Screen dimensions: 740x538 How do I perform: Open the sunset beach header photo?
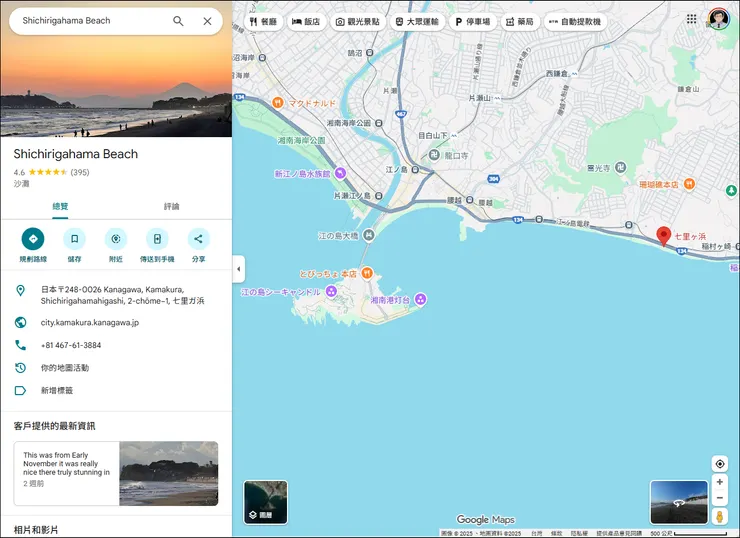click(x=116, y=86)
